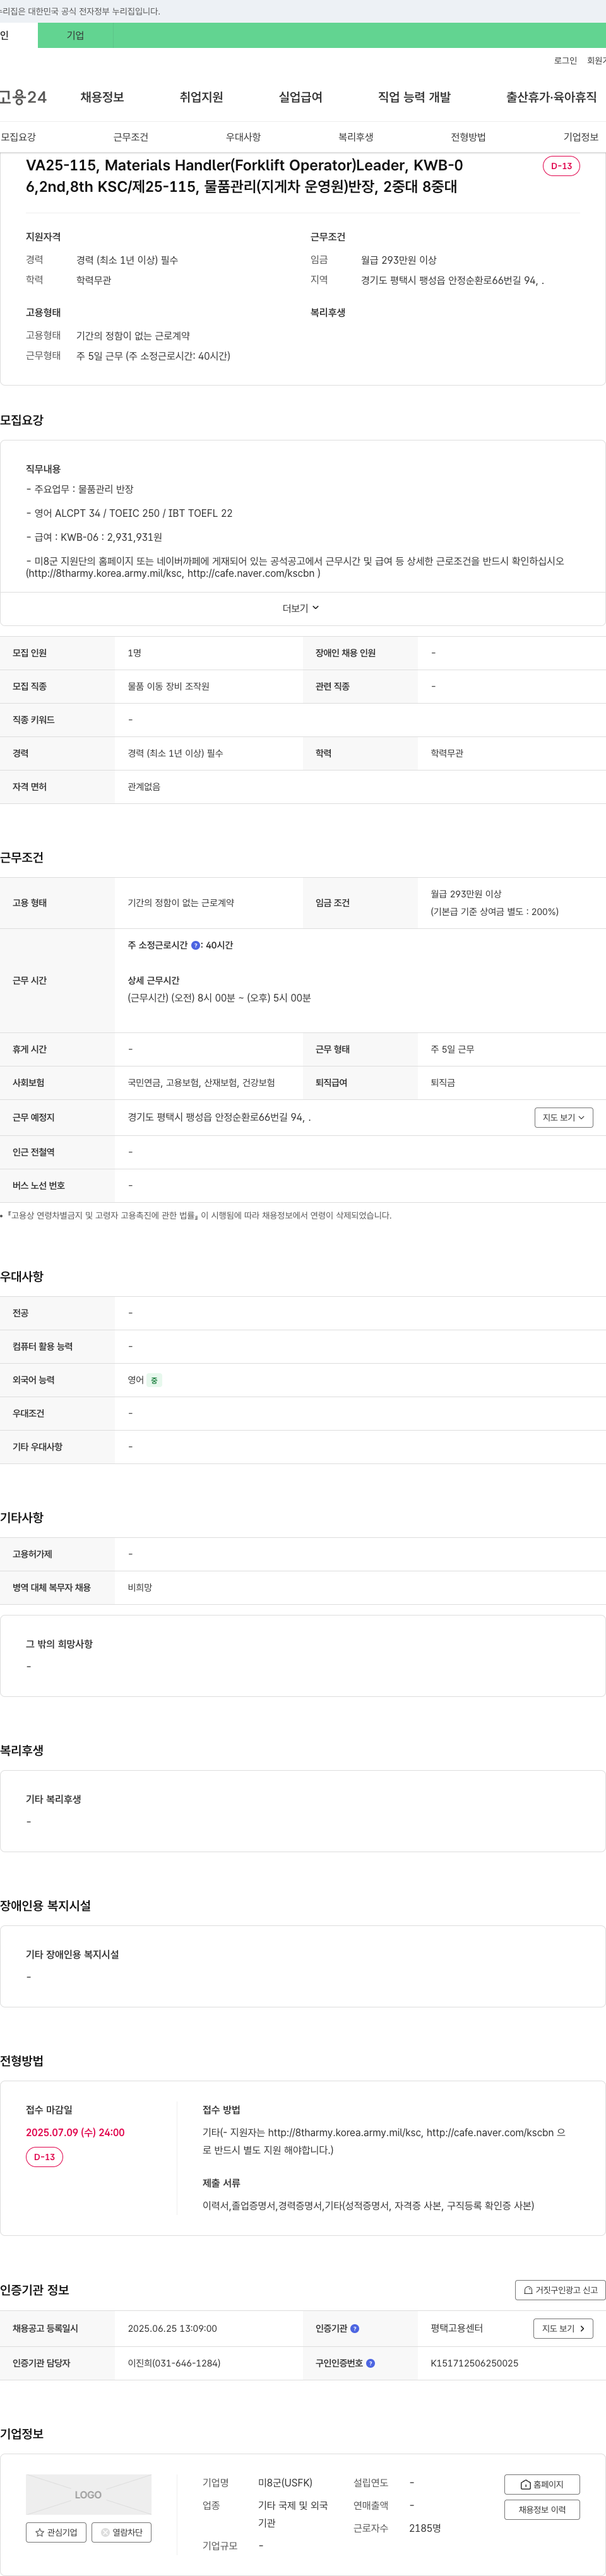Open the 출산휴가·육아휴직 menu
This screenshot has width=606, height=2576.
click(x=551, y=97)
